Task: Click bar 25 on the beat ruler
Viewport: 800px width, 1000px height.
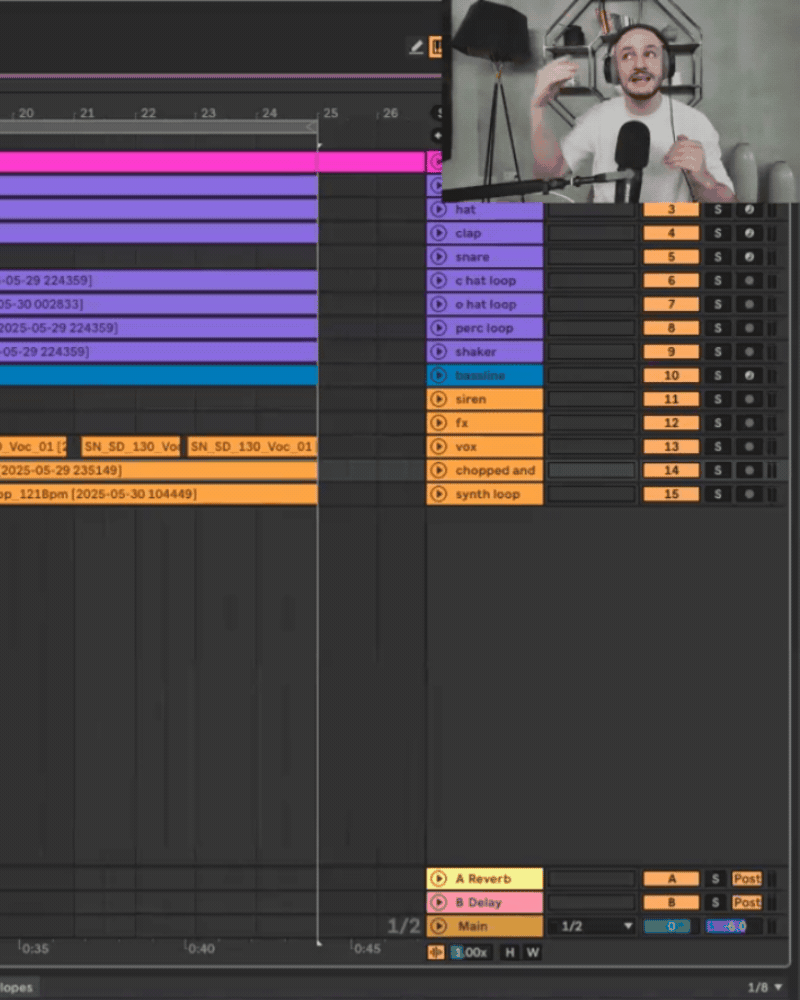Action: (330, 113)
